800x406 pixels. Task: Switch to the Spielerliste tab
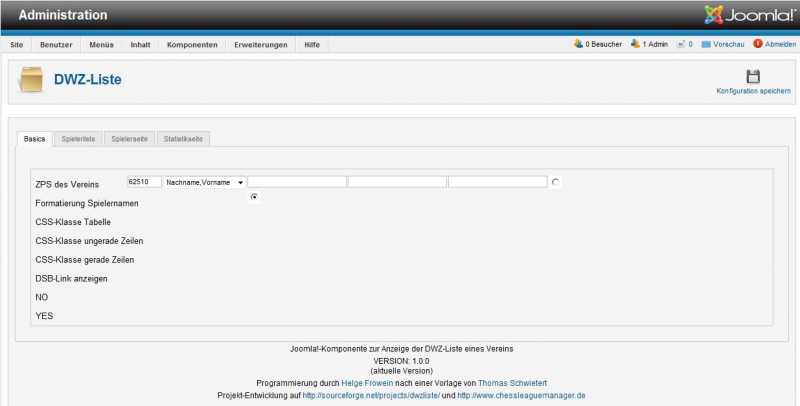pos(78,139)
